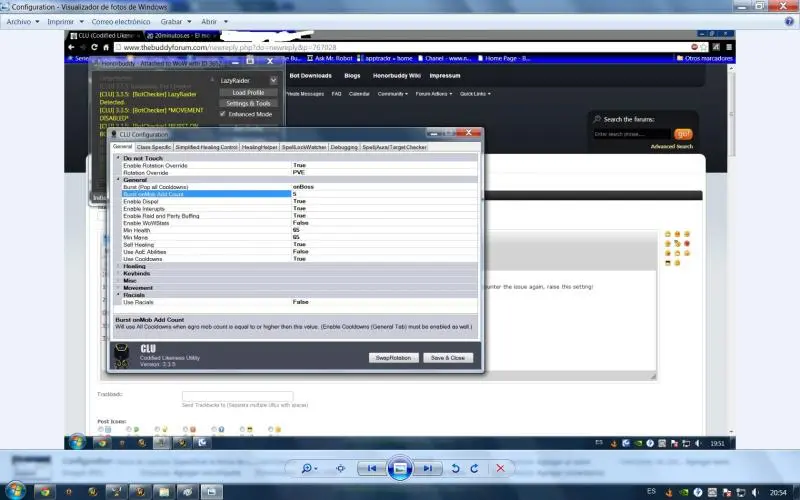Image resolution: width=800 pixels, height=500 pixels.
Task: Switch to the Class Specific tab
Action: click(x=154, y=147)
